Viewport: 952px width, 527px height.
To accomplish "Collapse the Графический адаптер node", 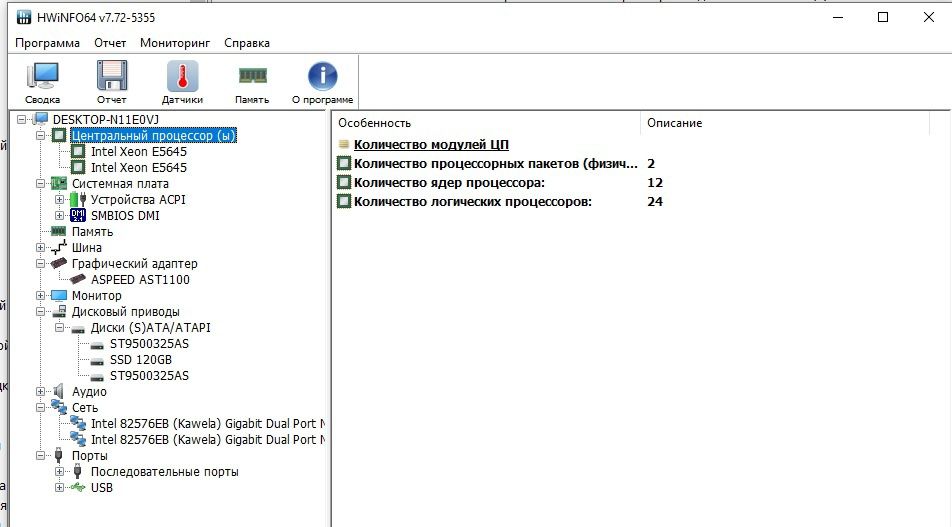I will click(40, 264).
